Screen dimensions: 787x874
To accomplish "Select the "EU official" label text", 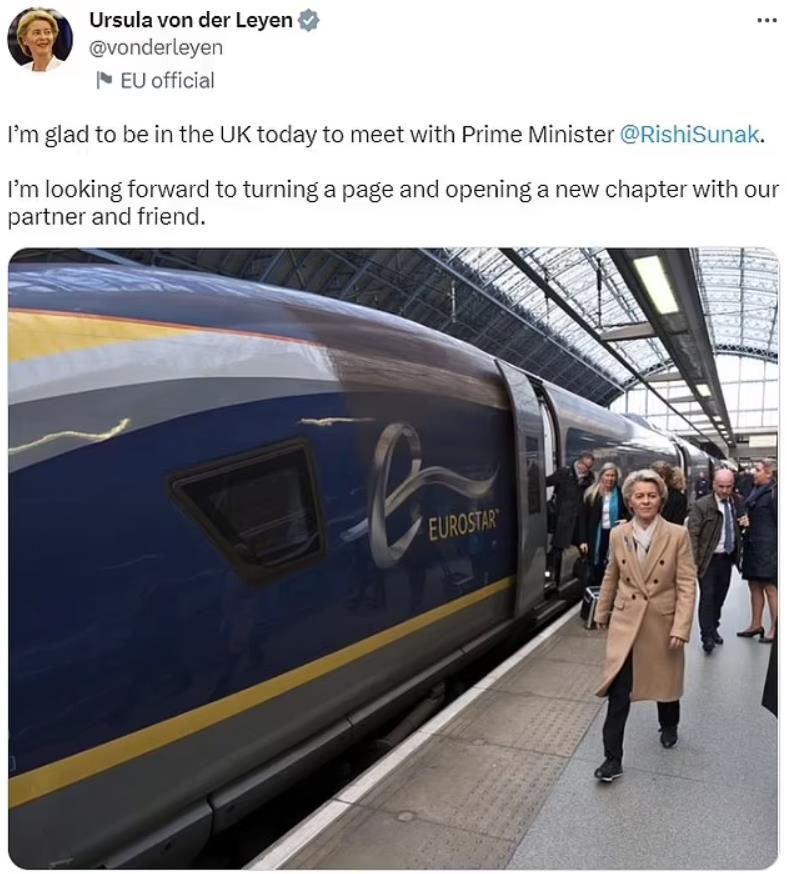I will click(167, 80).
